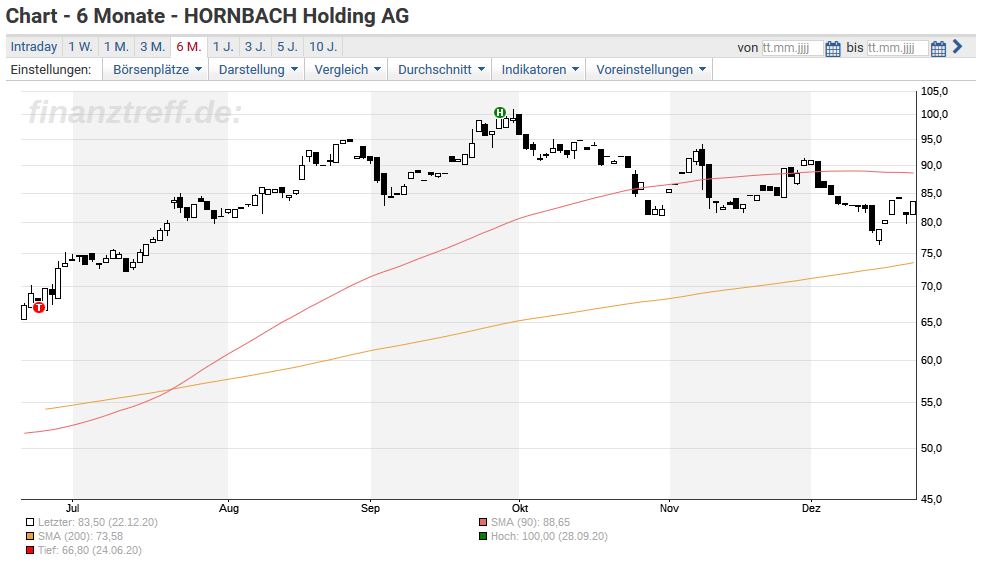Click the 'Aug' month label on axis
The image size is (983, 568).
point(229,508)
